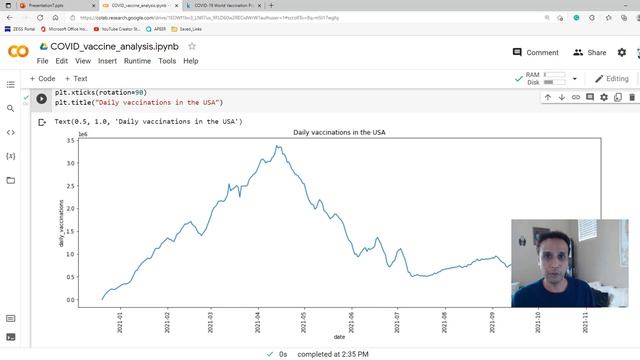Open the terminal icon at sidebar bottom
640x360 pixels.
click(11, 337)
